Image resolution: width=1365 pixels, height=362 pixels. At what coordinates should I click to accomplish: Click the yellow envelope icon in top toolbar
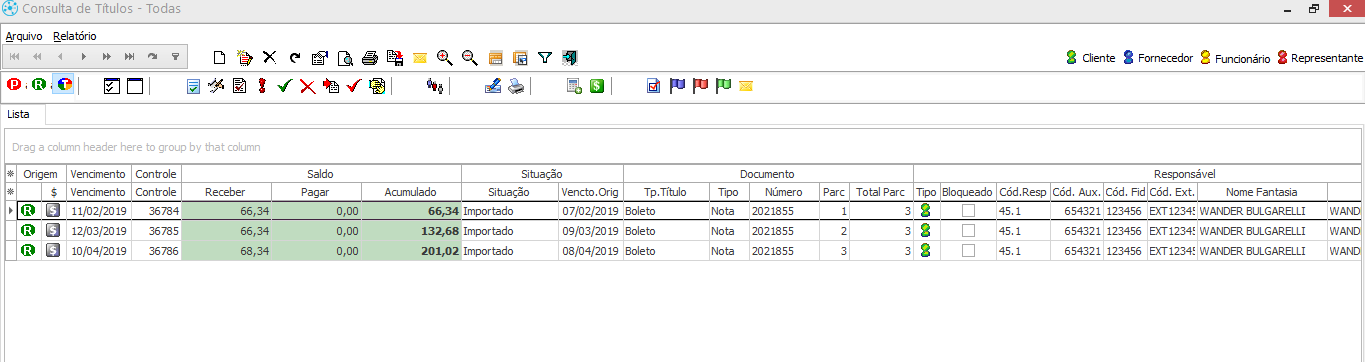[x=420, y=57]
